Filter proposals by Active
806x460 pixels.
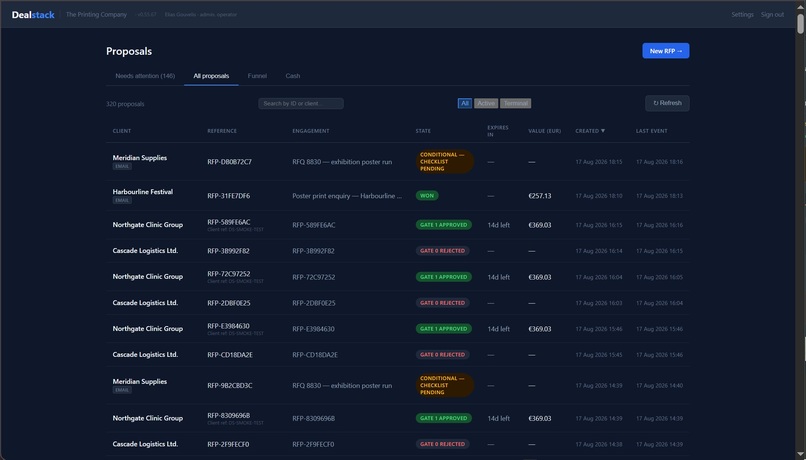486,103
